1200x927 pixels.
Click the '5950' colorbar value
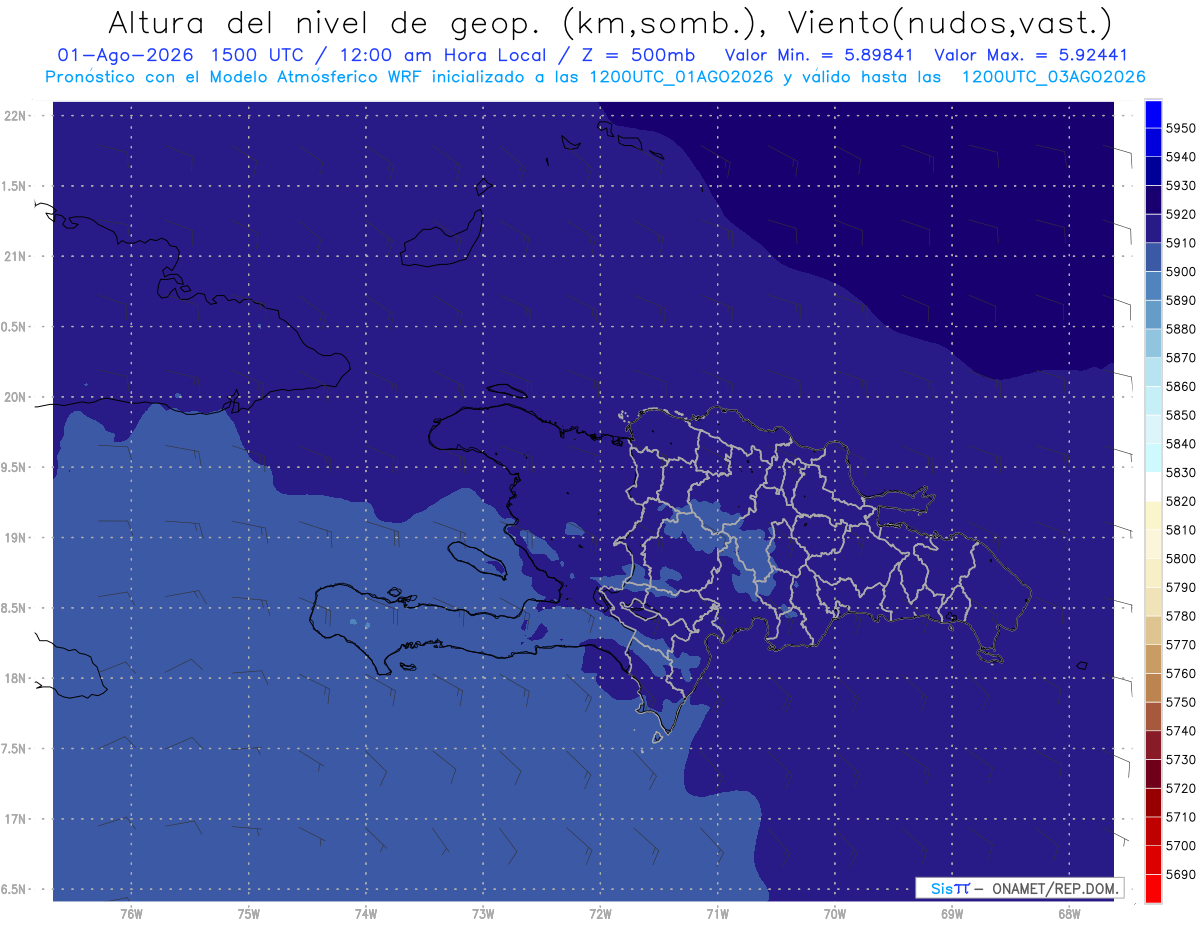(1181, 129)
